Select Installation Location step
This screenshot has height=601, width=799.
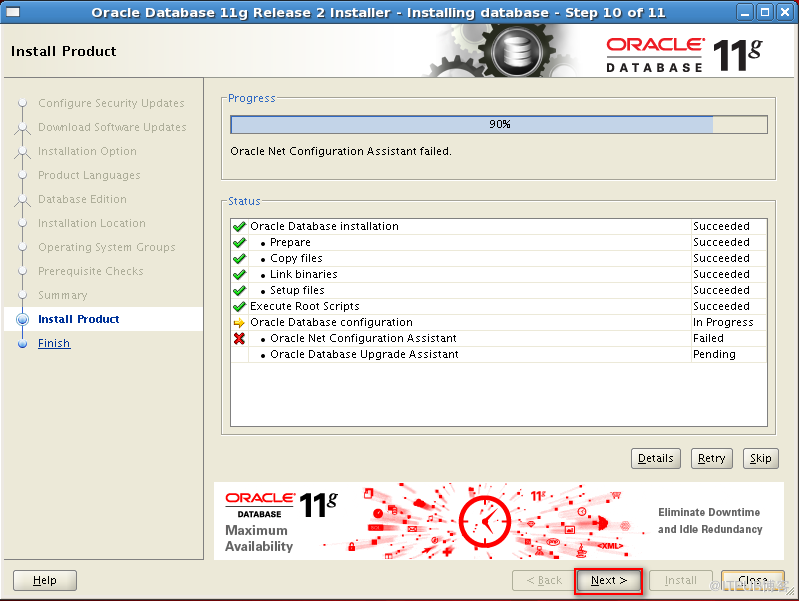[92, 223]
